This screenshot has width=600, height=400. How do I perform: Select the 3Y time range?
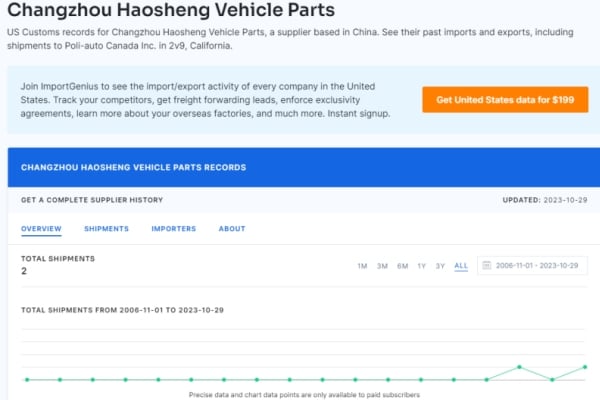point(440,266)
